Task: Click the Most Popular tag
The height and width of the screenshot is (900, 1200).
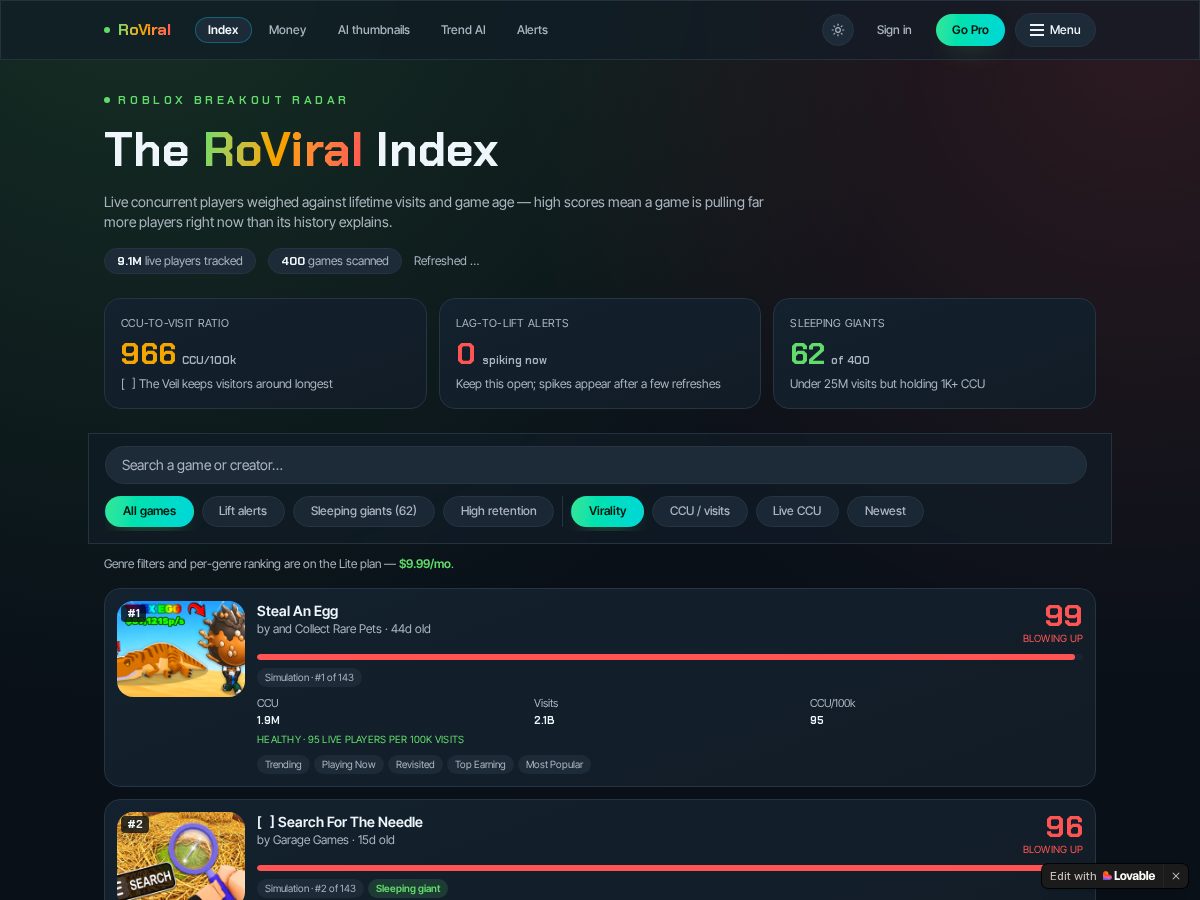Action: click(554, 765)
